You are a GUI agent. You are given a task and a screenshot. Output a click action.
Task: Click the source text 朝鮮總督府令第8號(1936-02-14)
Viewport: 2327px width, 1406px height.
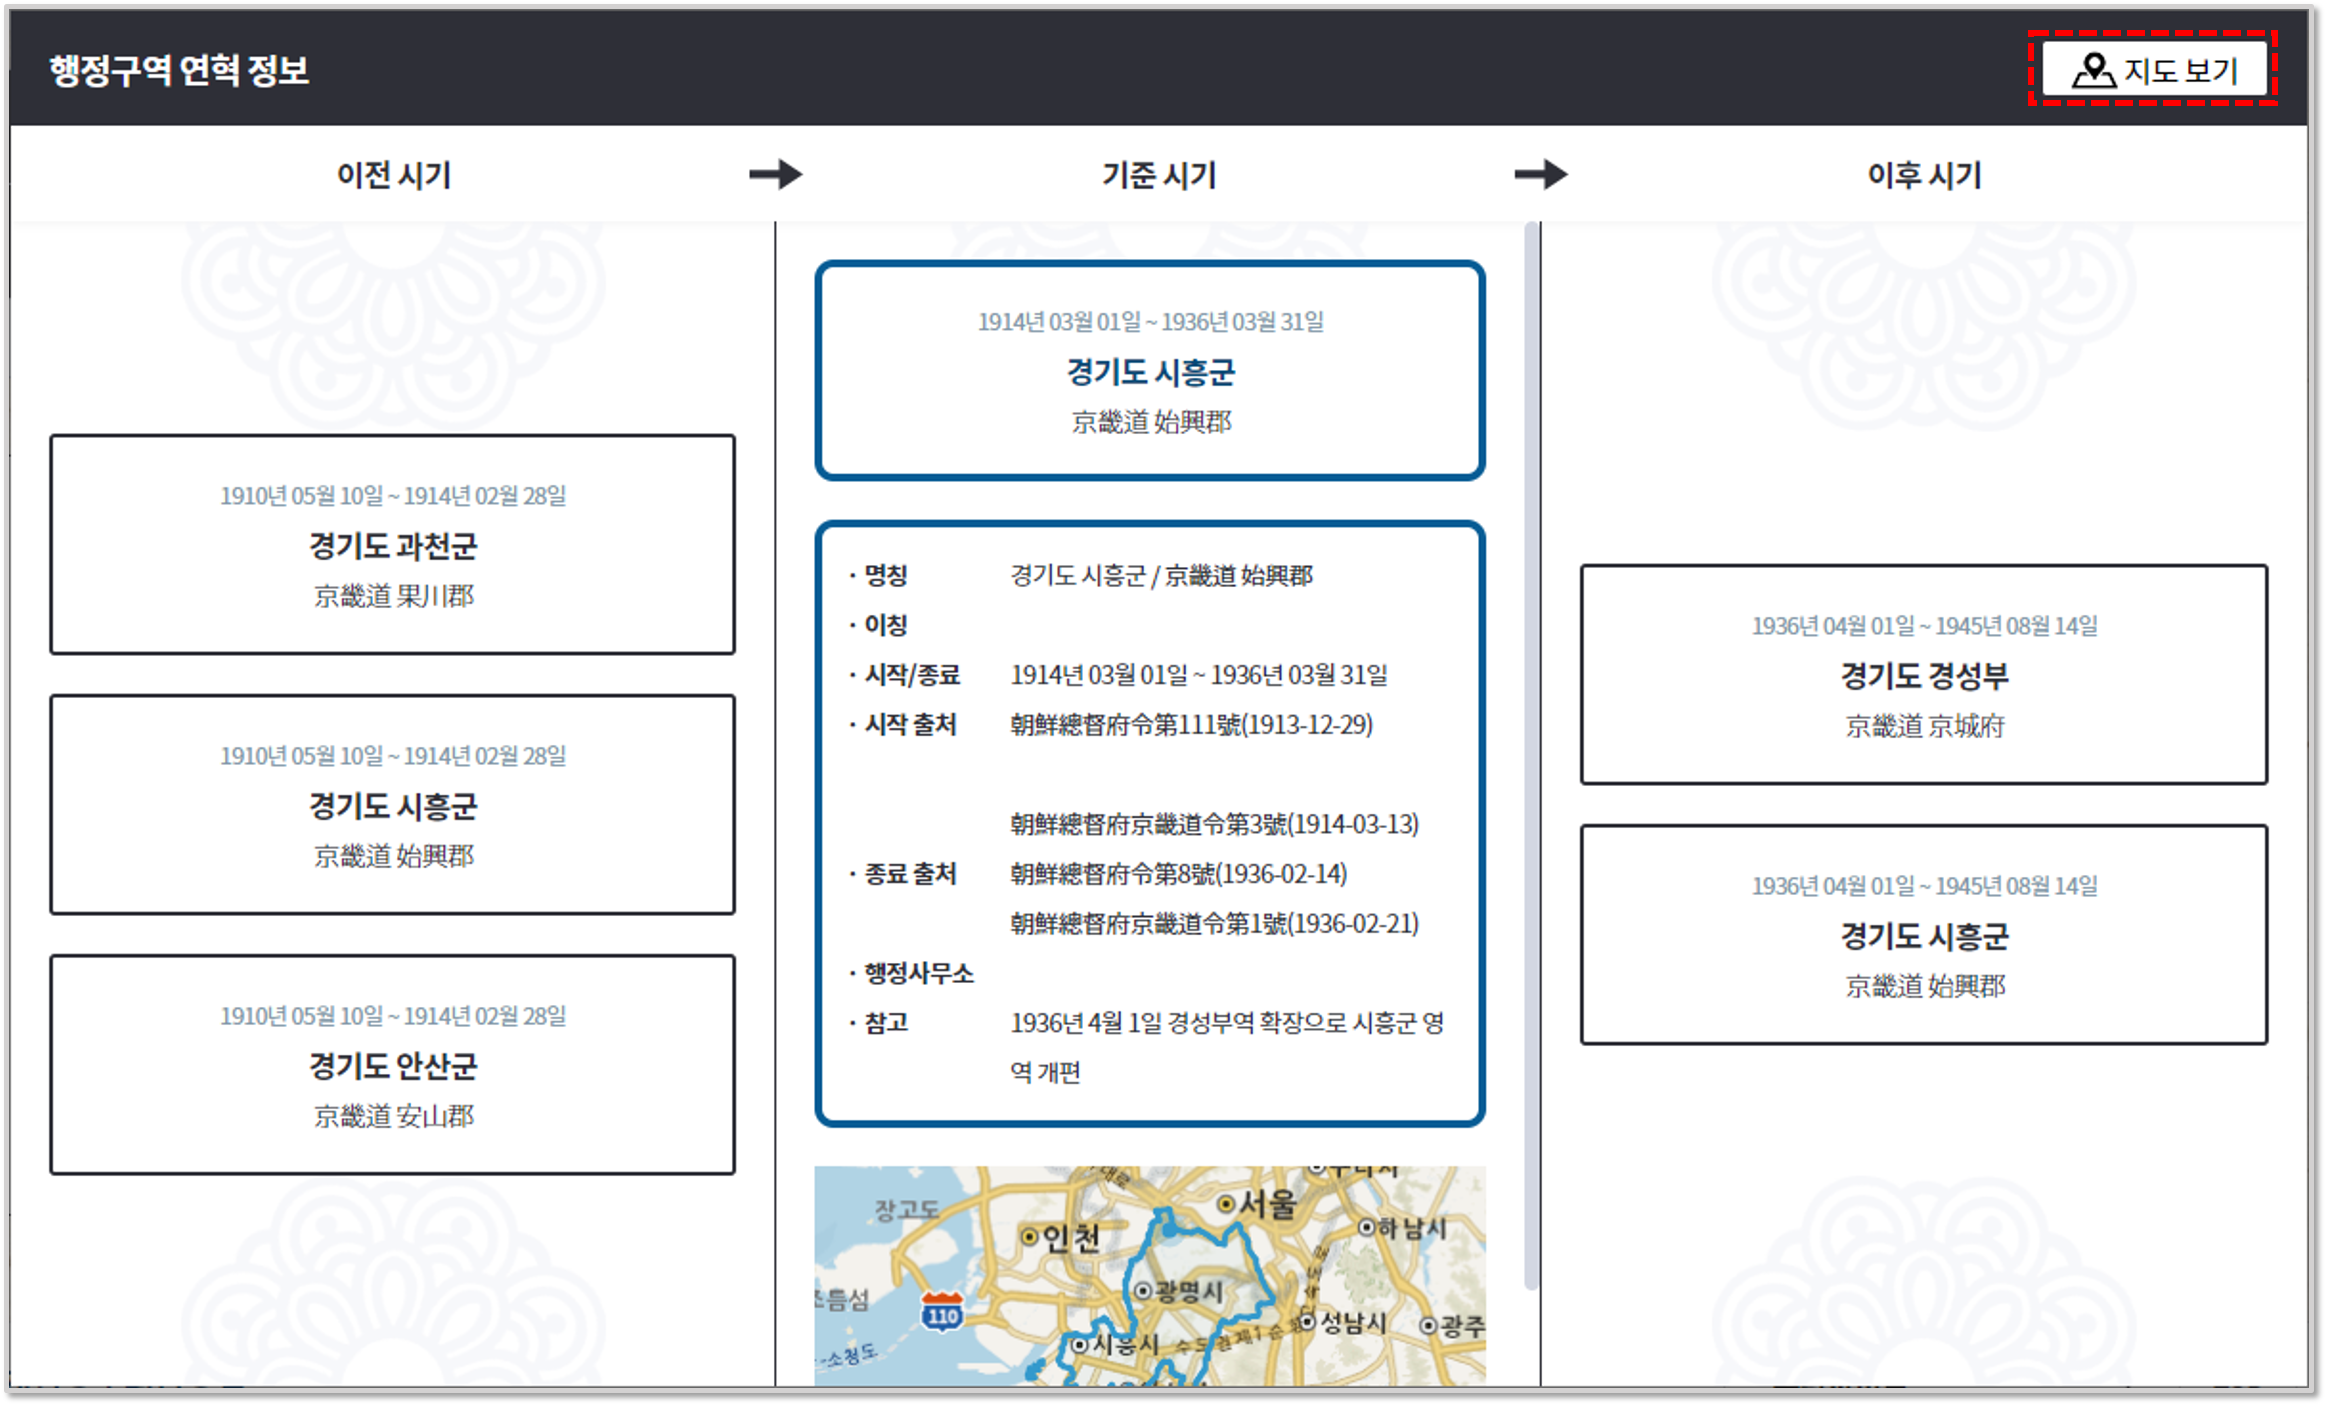[x=1178, y=873]
